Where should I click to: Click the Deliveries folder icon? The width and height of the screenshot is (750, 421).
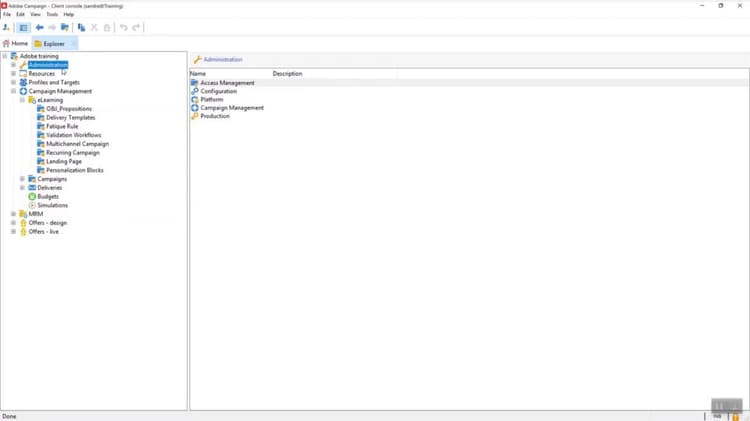pos(32,188)
